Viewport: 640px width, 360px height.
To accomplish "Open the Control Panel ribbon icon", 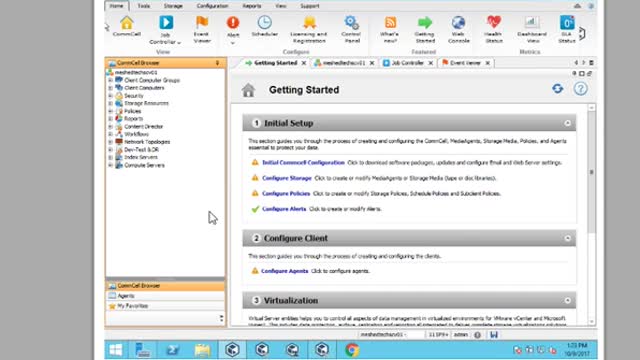I will pyautogui.click(x=351, y=29).
